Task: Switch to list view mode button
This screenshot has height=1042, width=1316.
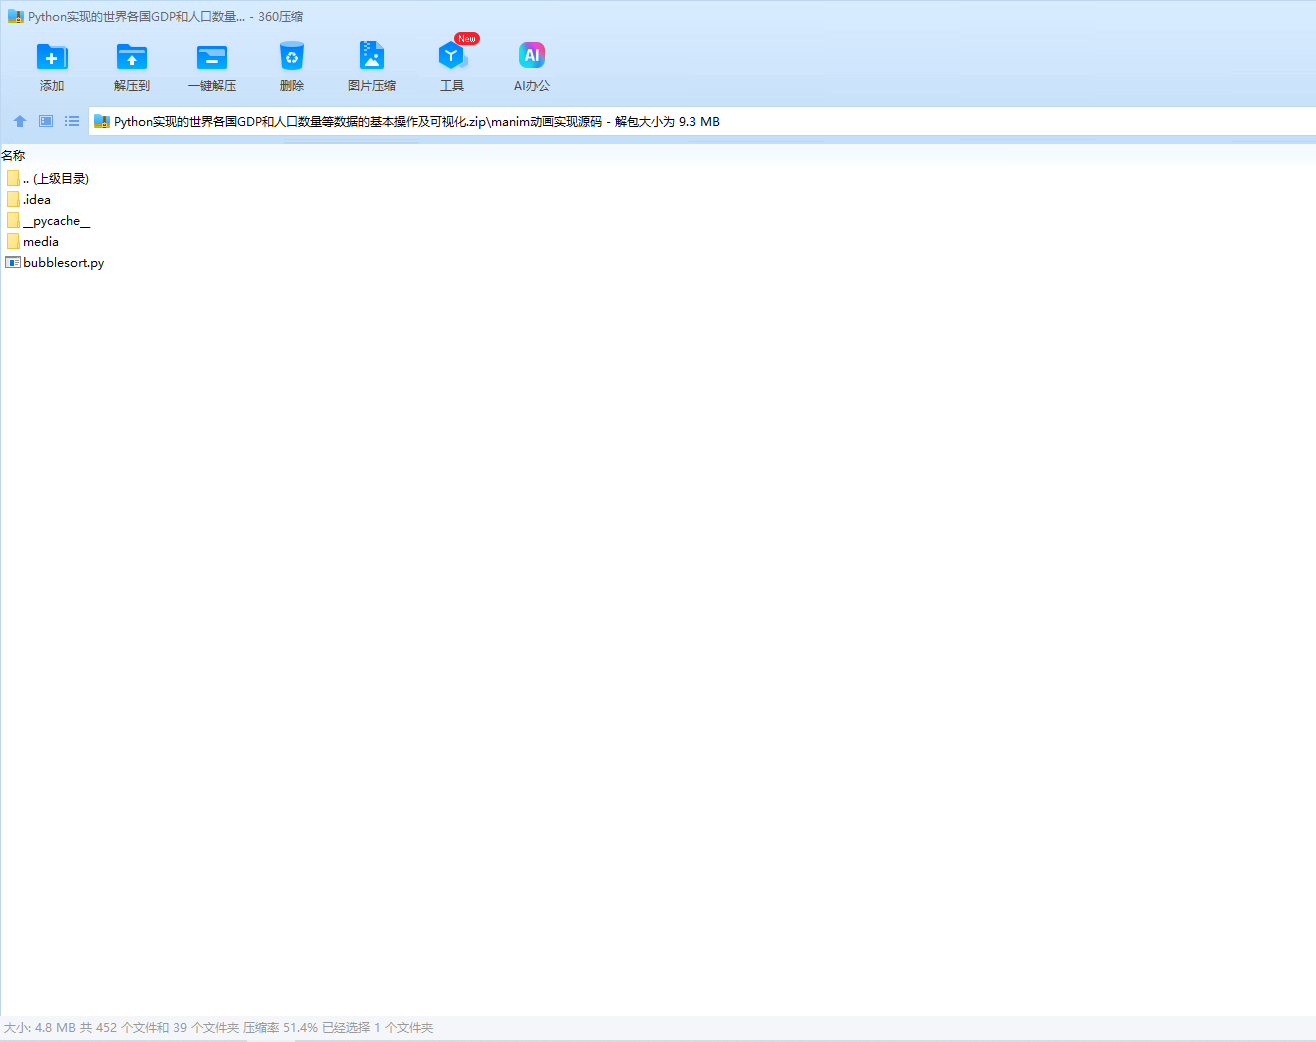Action: click(x=72, y=121)
